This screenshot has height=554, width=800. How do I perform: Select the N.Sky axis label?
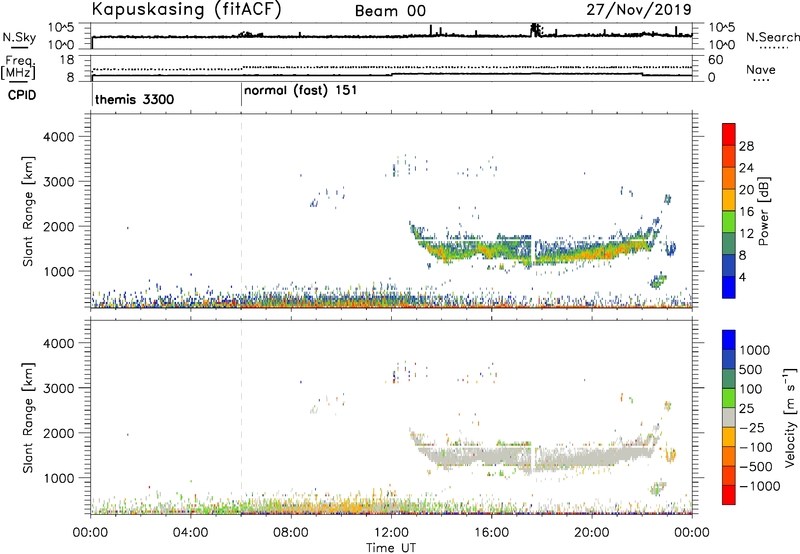(x=19, y=37)
